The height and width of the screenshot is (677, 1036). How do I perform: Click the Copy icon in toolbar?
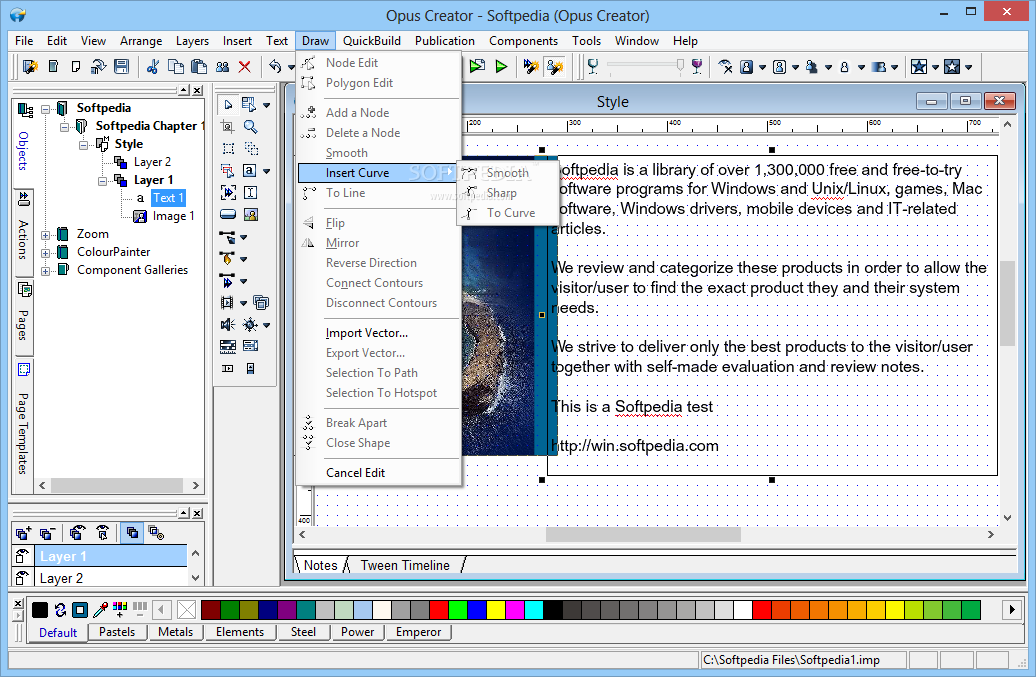pos(175,66)
